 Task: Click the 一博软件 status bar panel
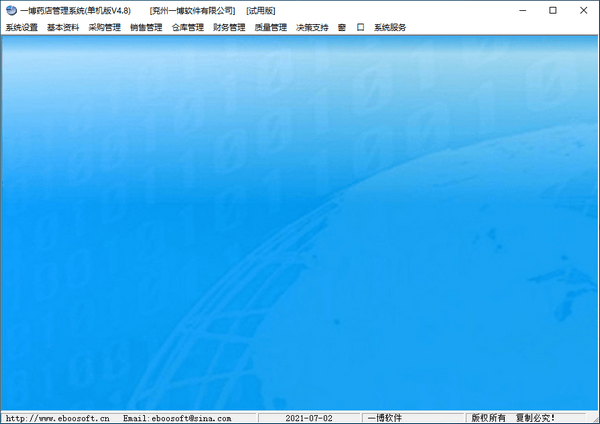[x=384, y=418]
